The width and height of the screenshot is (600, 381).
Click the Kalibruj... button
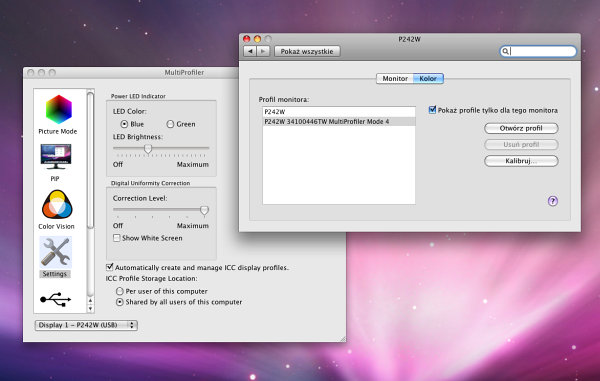(x=521, y=161)
